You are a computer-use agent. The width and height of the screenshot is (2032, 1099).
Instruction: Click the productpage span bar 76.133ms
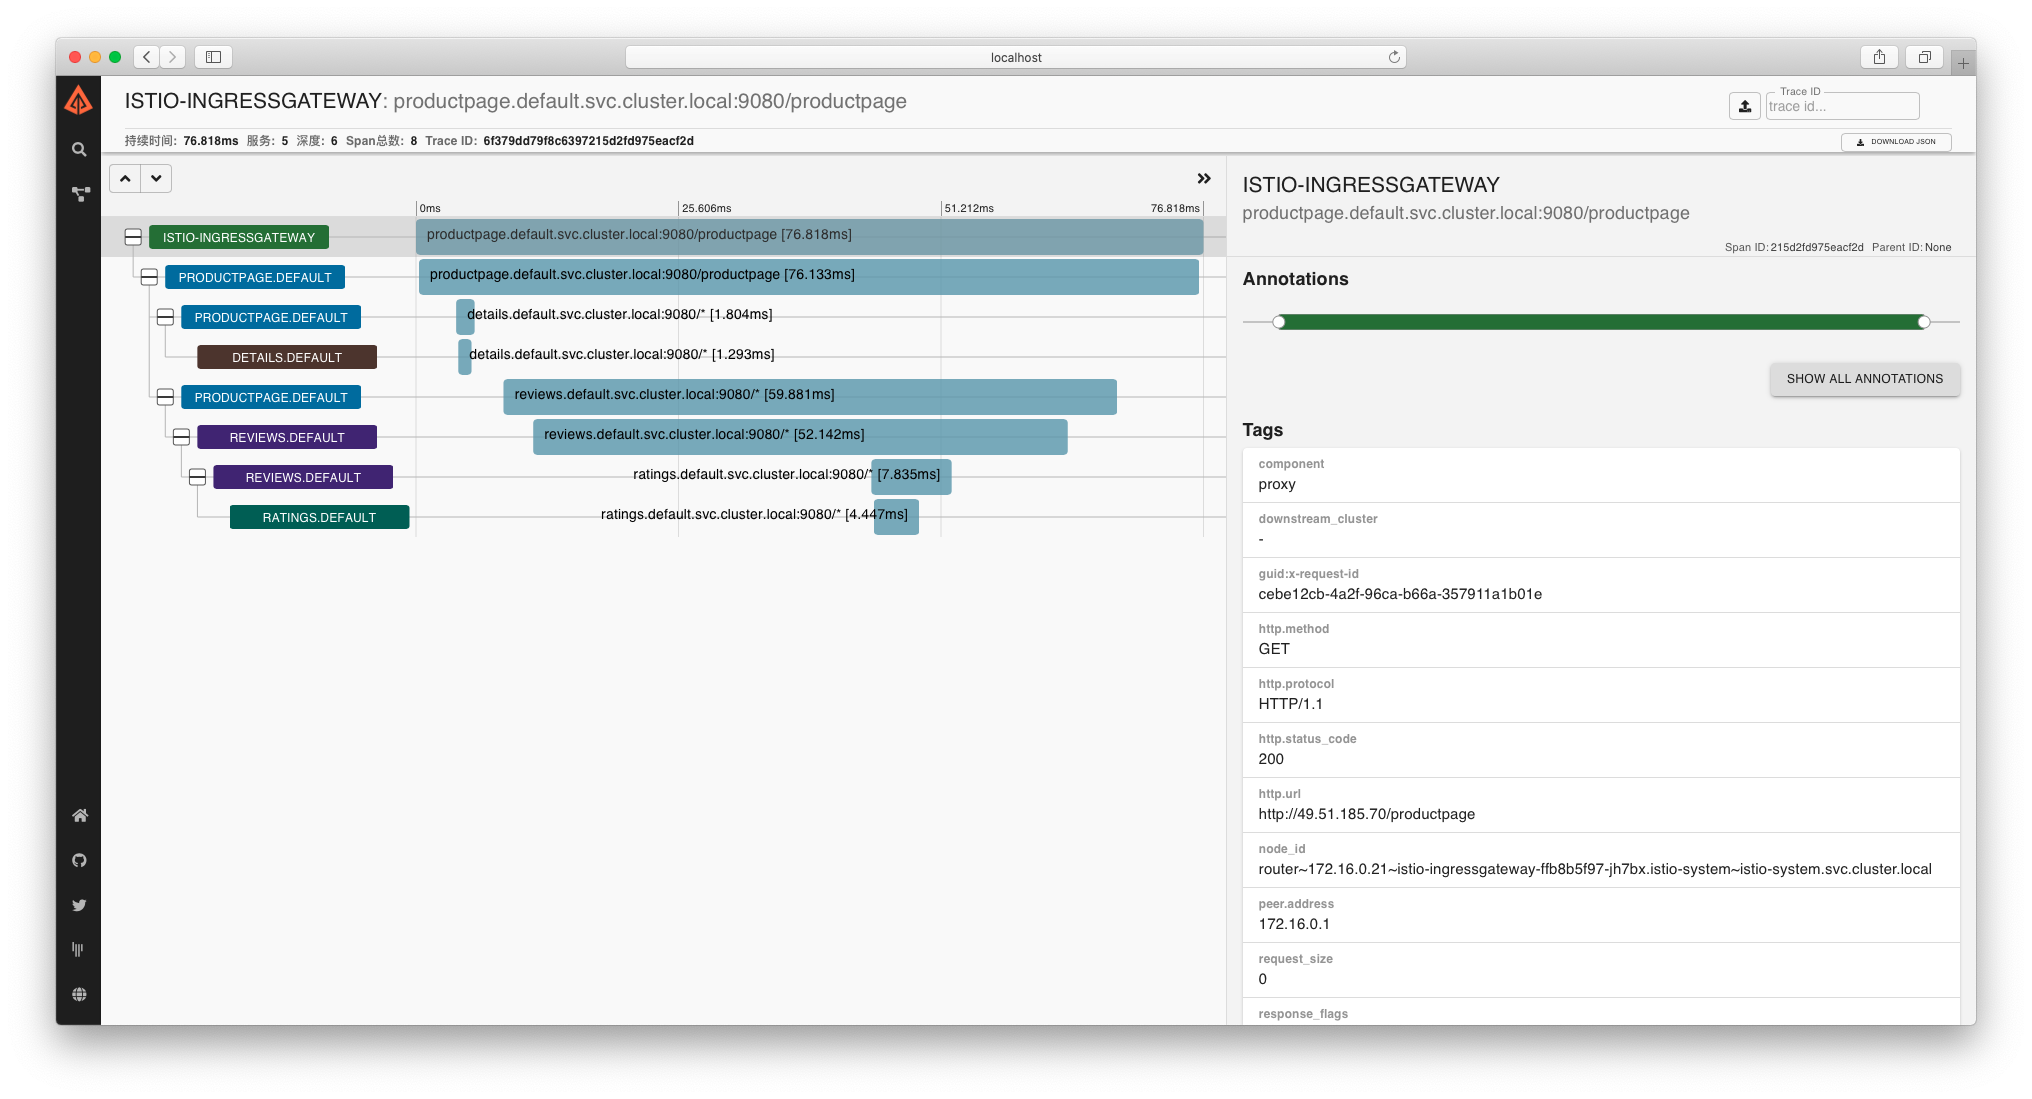(x=808, y=276)
